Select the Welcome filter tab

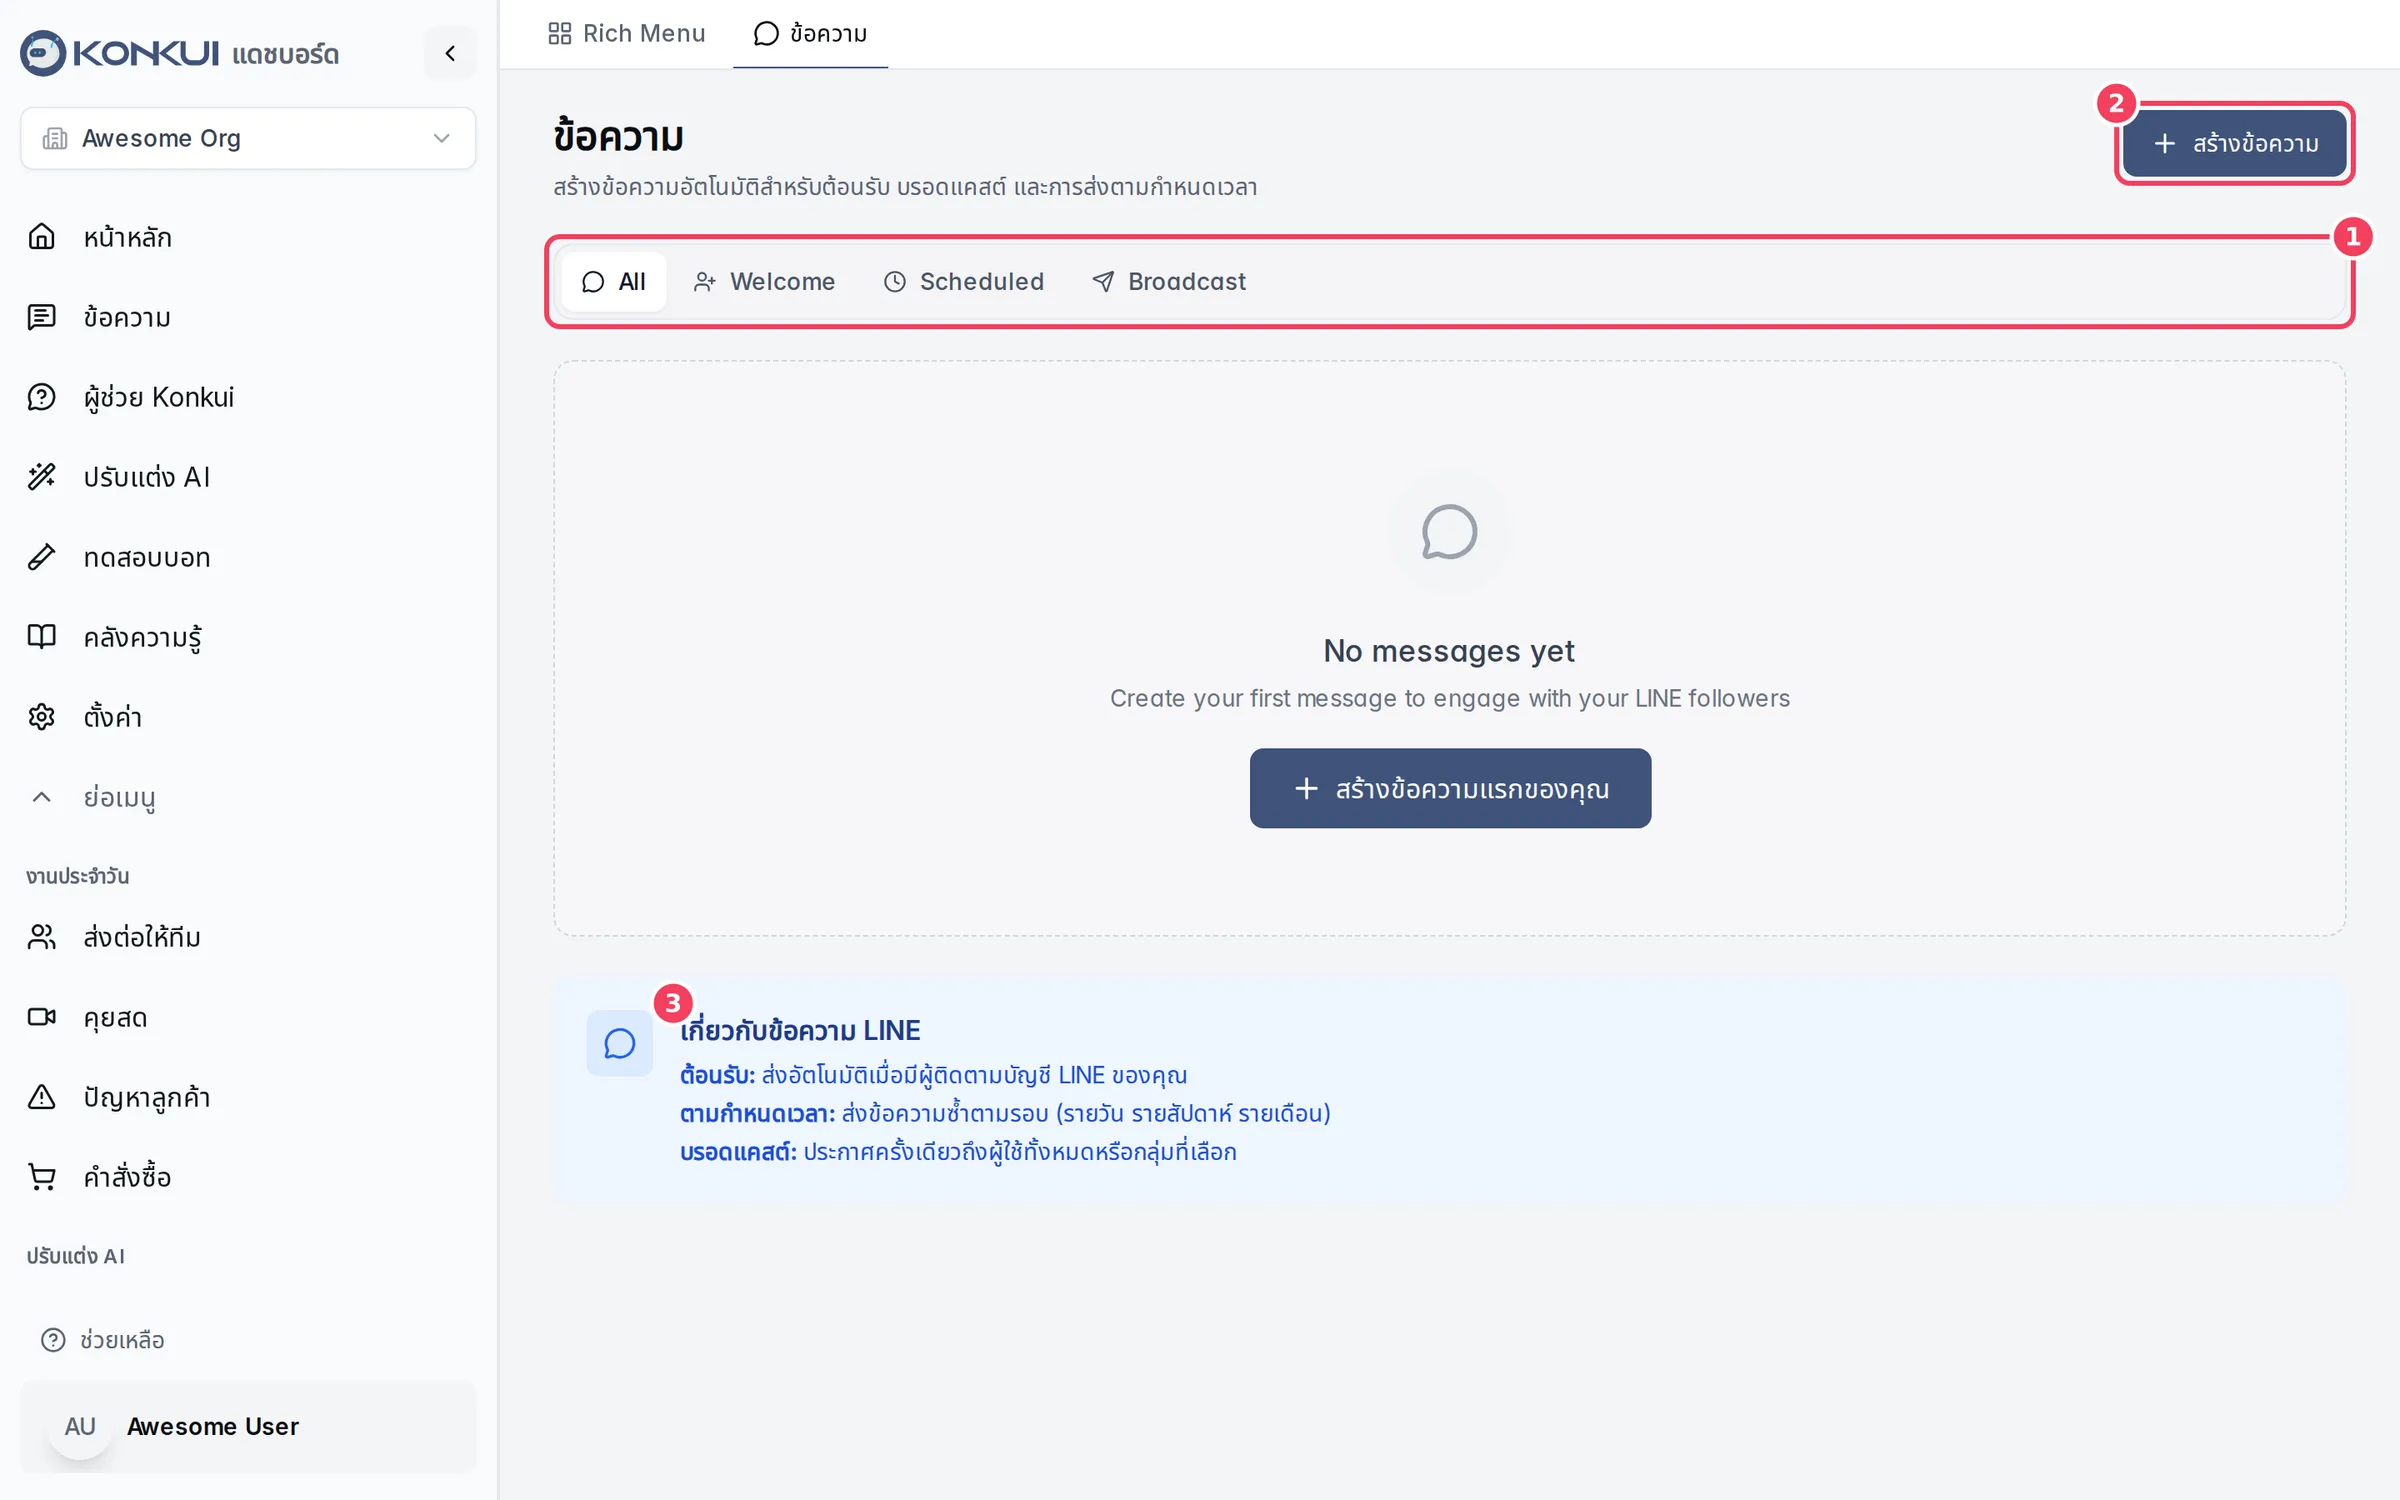[765, 282]
